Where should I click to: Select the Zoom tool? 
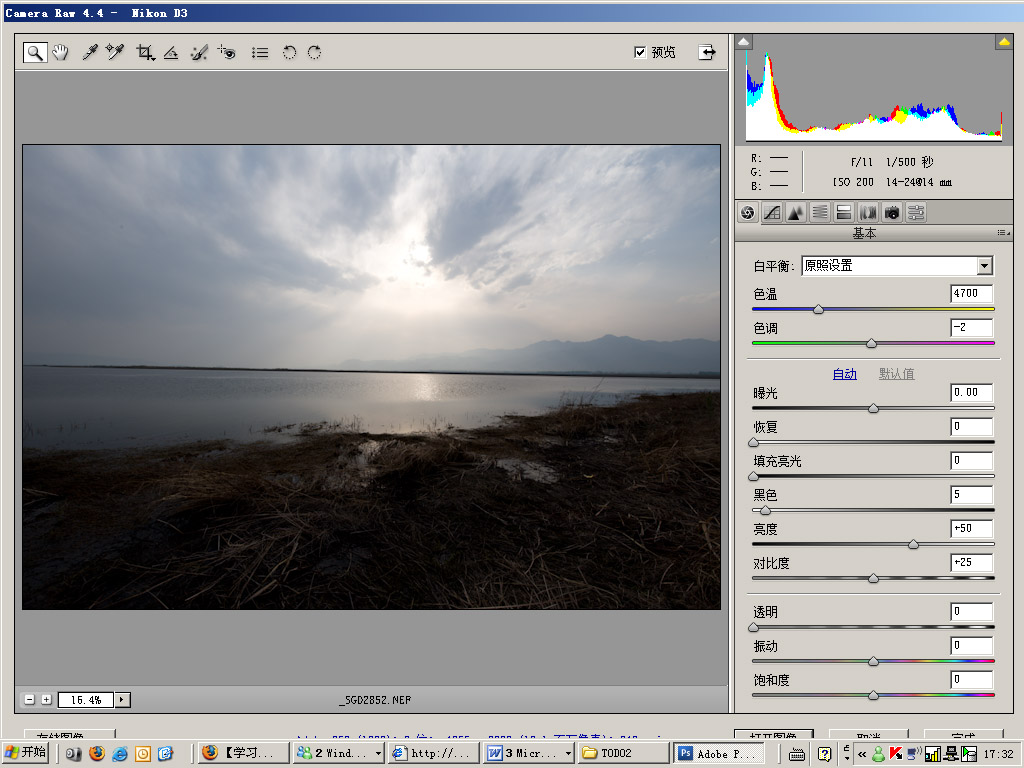(35, 52)
